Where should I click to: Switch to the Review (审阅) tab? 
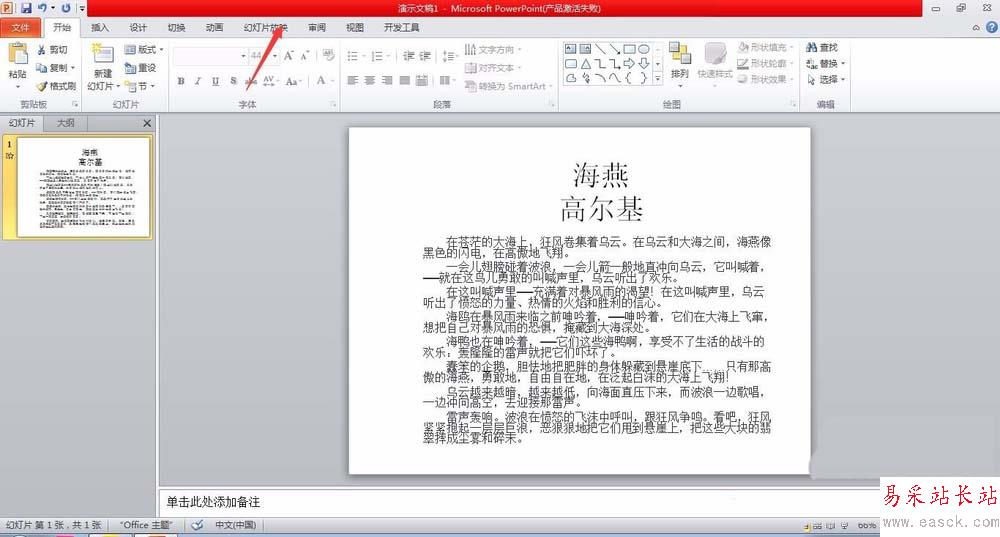click(317, 27)
